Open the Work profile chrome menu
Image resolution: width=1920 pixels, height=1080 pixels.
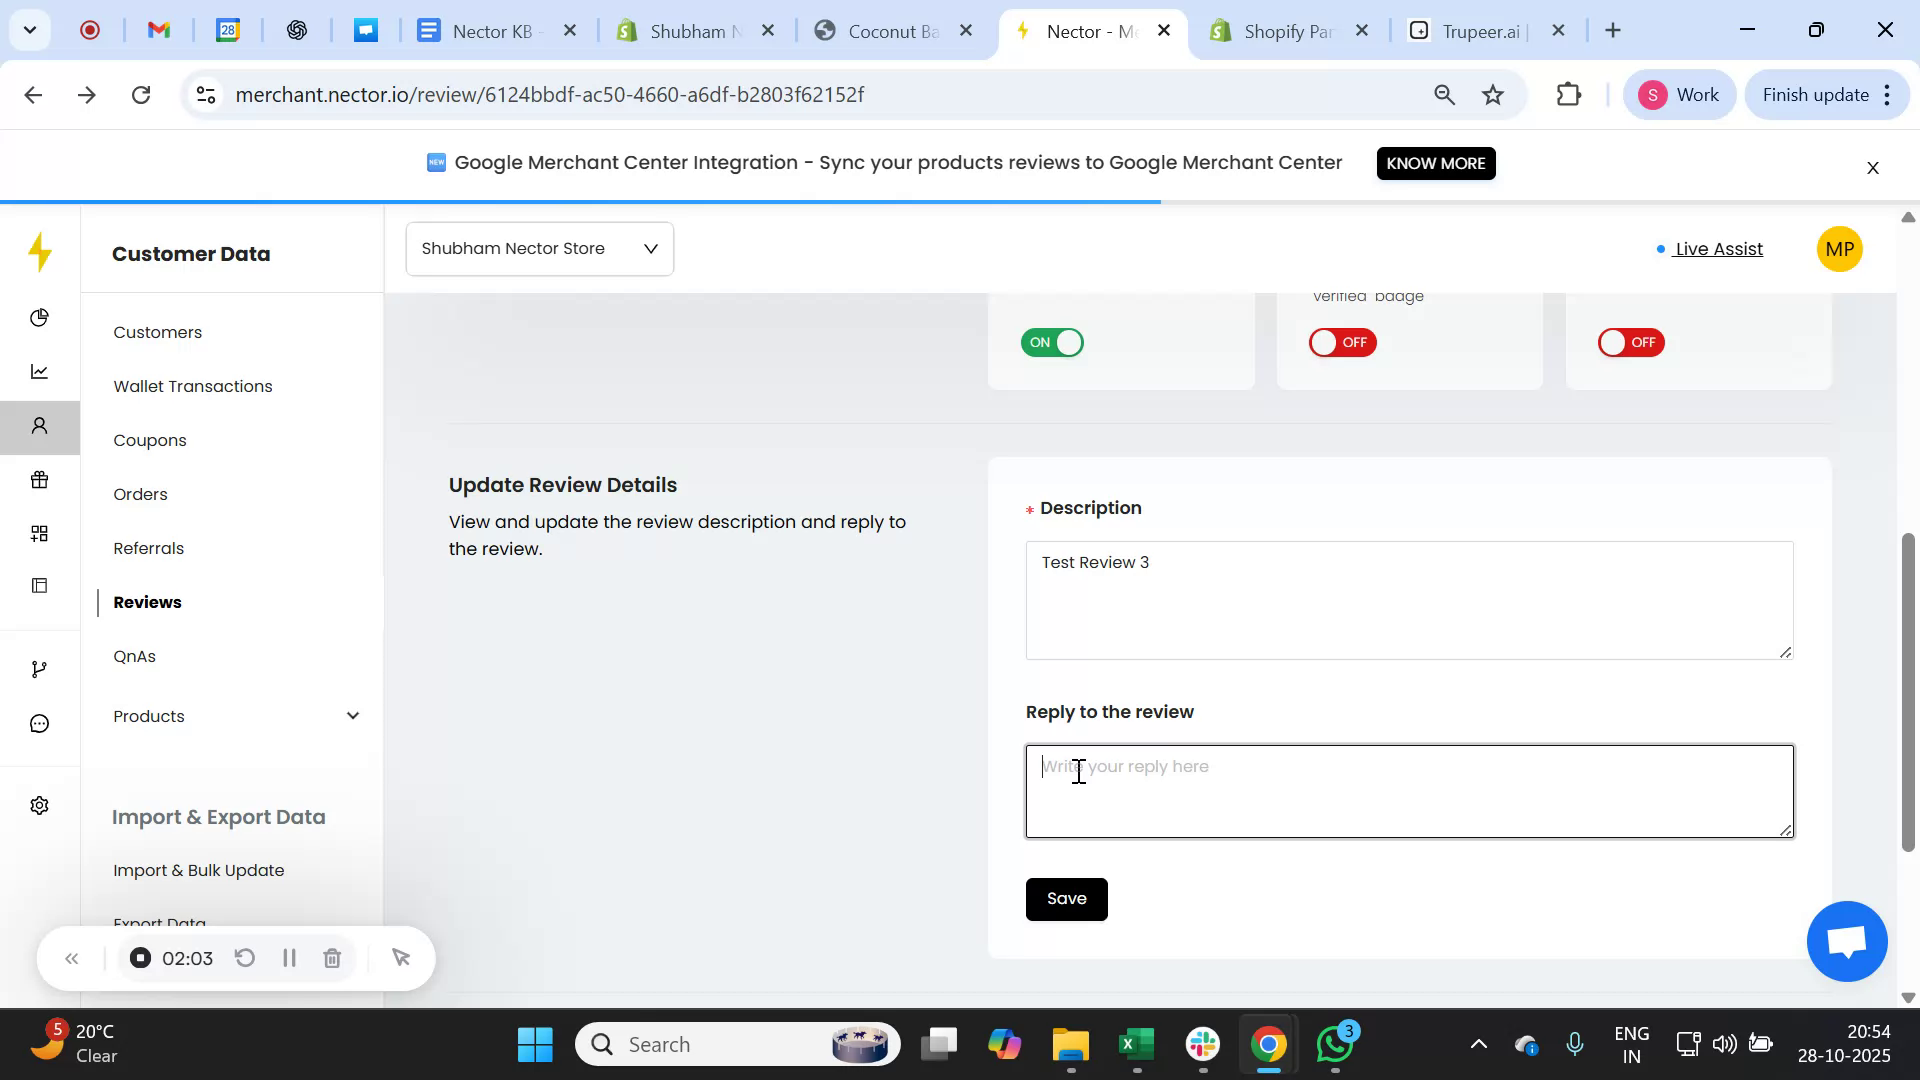[x=1679, y=94]
